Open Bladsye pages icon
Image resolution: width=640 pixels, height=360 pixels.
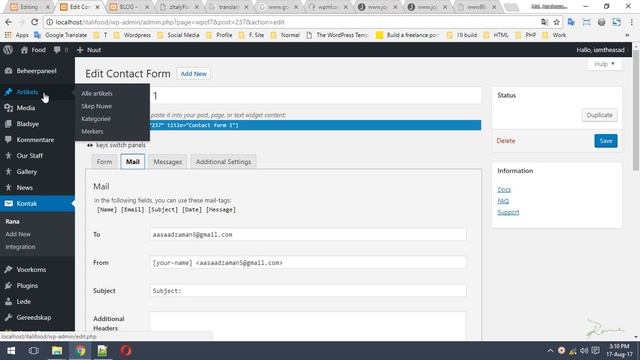pos(8,124)
